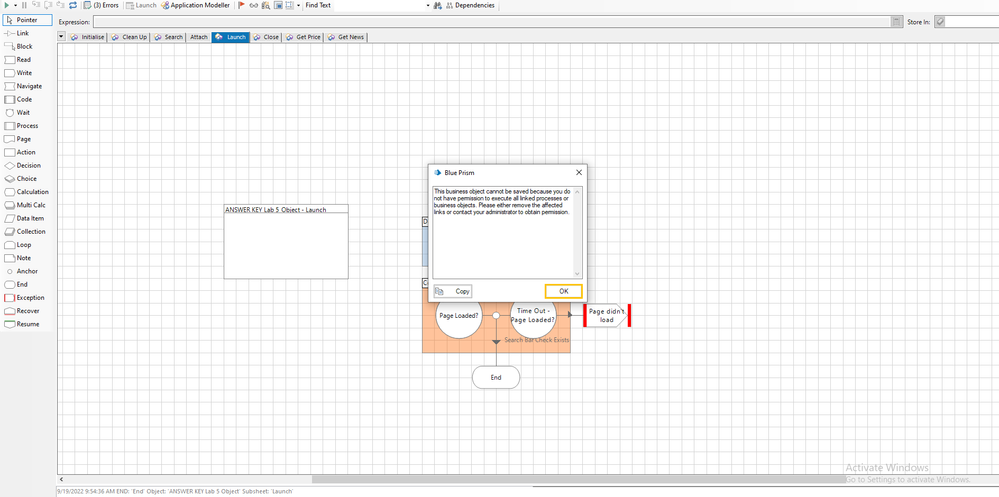The width and height of the screenshot is (999, 497).
Task: Switch to the Initialise page tab
Action: (87, 37)
